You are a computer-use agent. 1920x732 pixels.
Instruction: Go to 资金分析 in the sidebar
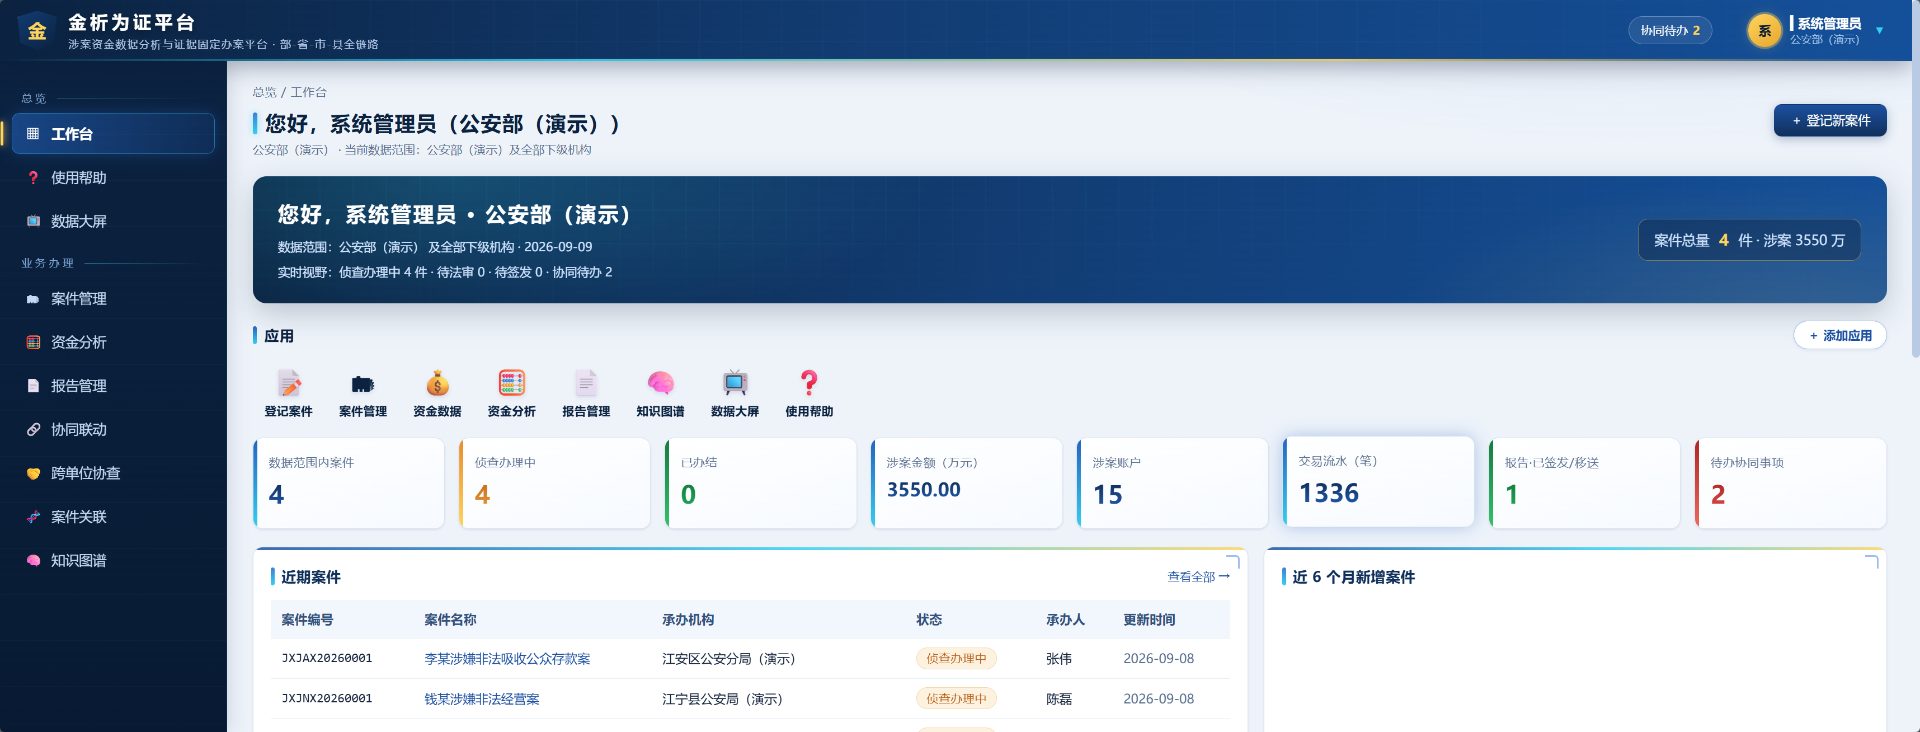coord(113,342)
